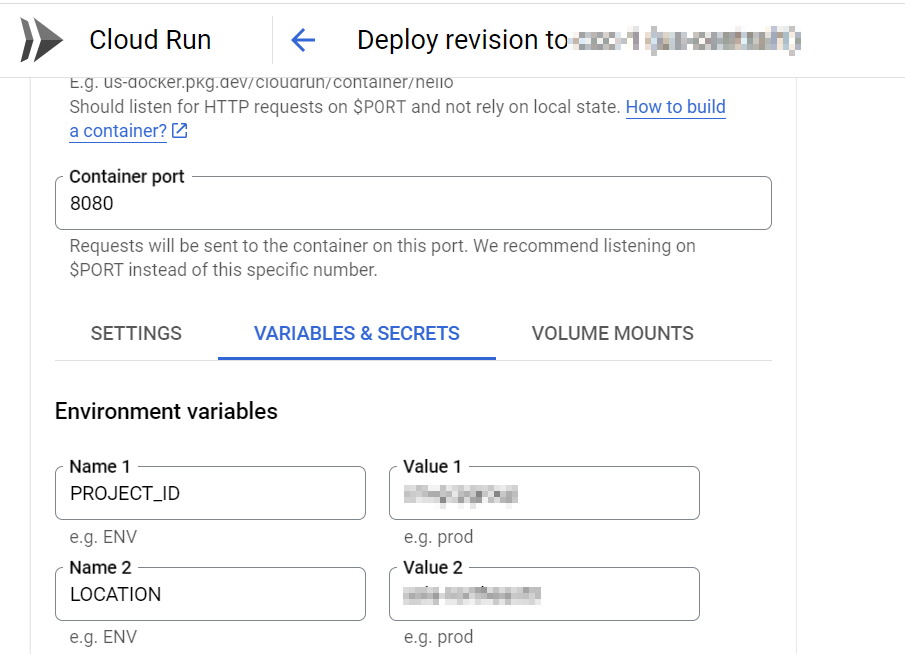Click the Value 2 input field

pyautogui.click(x=544, y=594)
